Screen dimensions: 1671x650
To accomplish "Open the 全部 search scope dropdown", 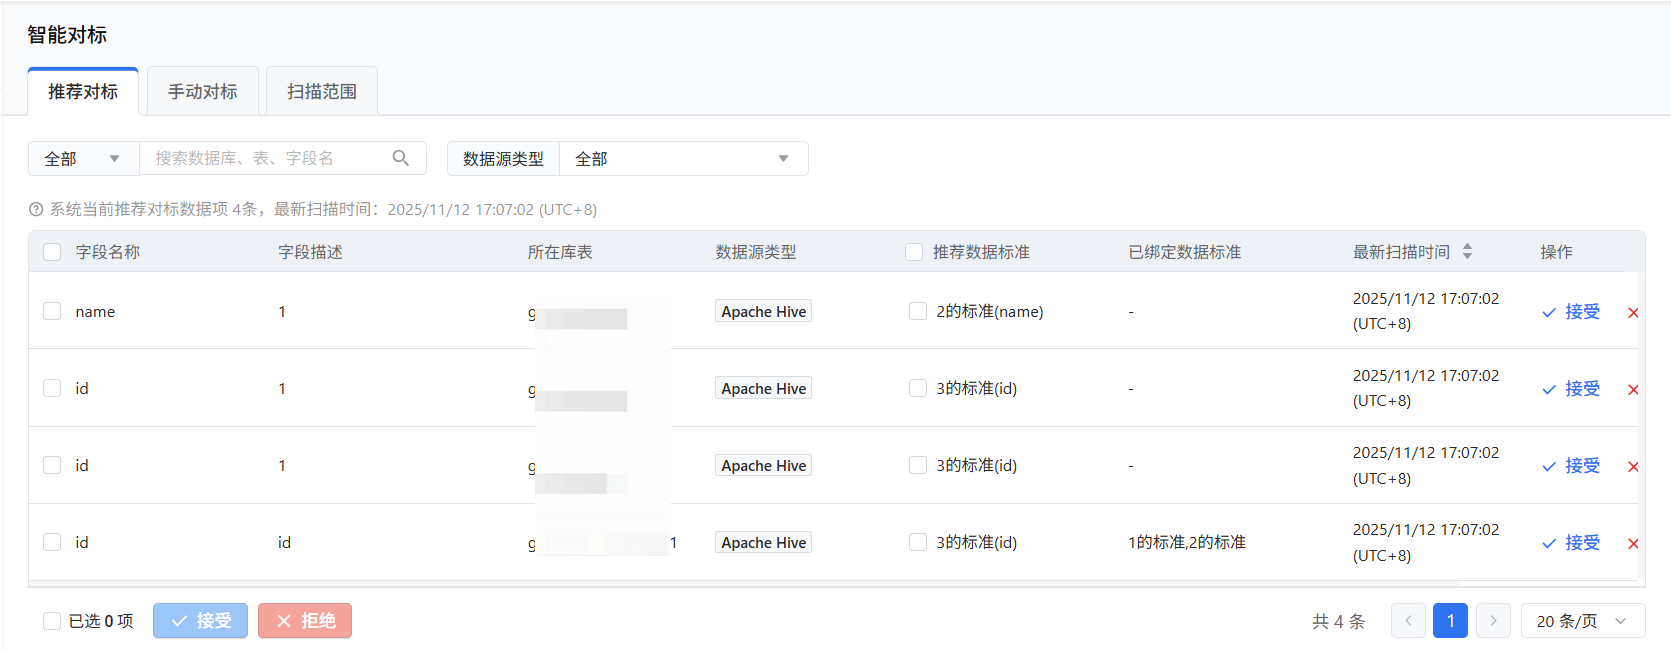I will pos(83,159).
